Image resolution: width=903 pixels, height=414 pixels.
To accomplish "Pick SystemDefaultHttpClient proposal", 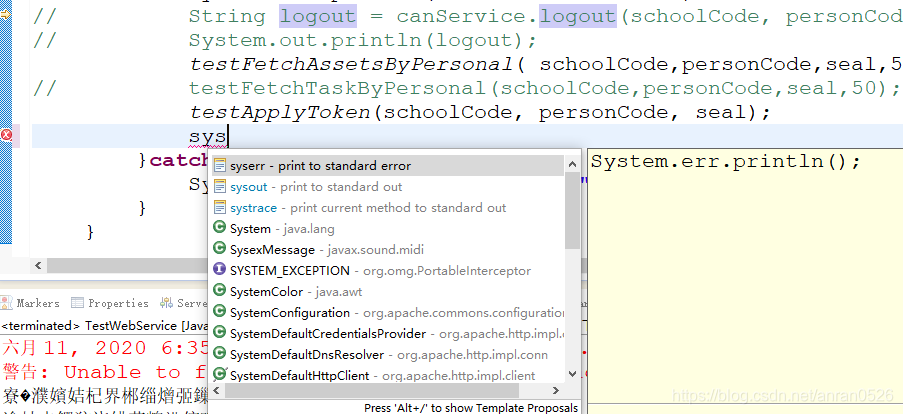I will point(387,376).
